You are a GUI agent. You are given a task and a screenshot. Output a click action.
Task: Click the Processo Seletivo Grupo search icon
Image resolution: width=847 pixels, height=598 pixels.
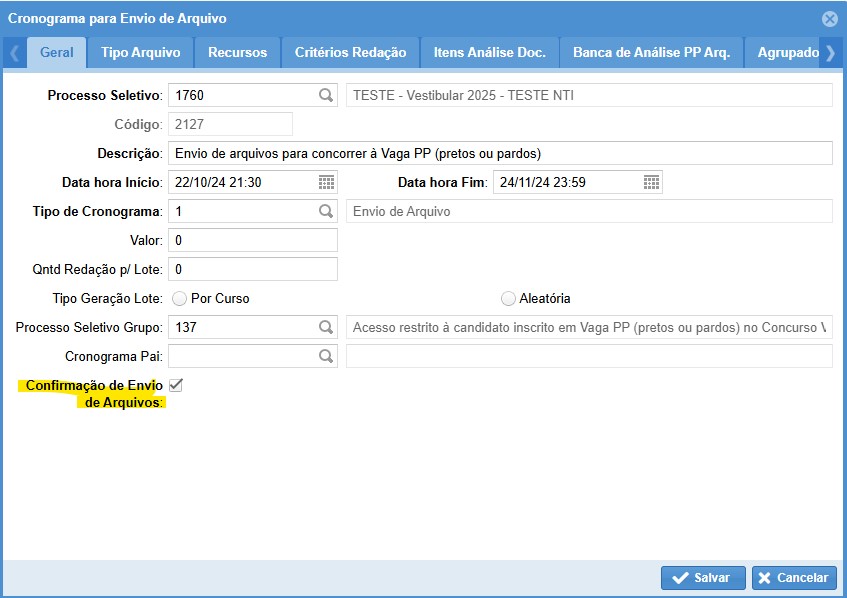click(x=325, y=327)
